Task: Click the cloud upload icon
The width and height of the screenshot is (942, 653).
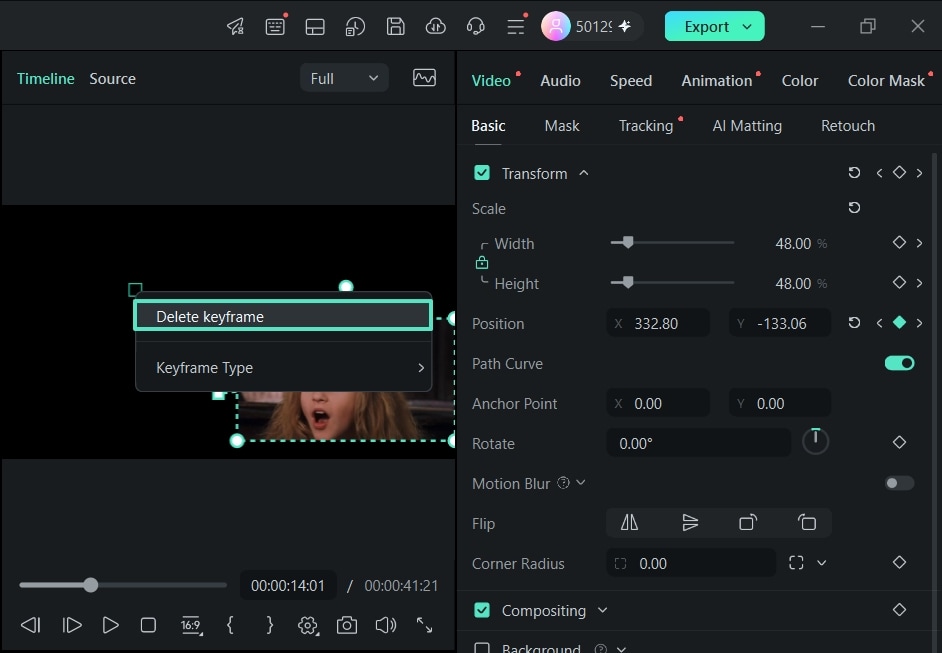Action: [436, 26]
